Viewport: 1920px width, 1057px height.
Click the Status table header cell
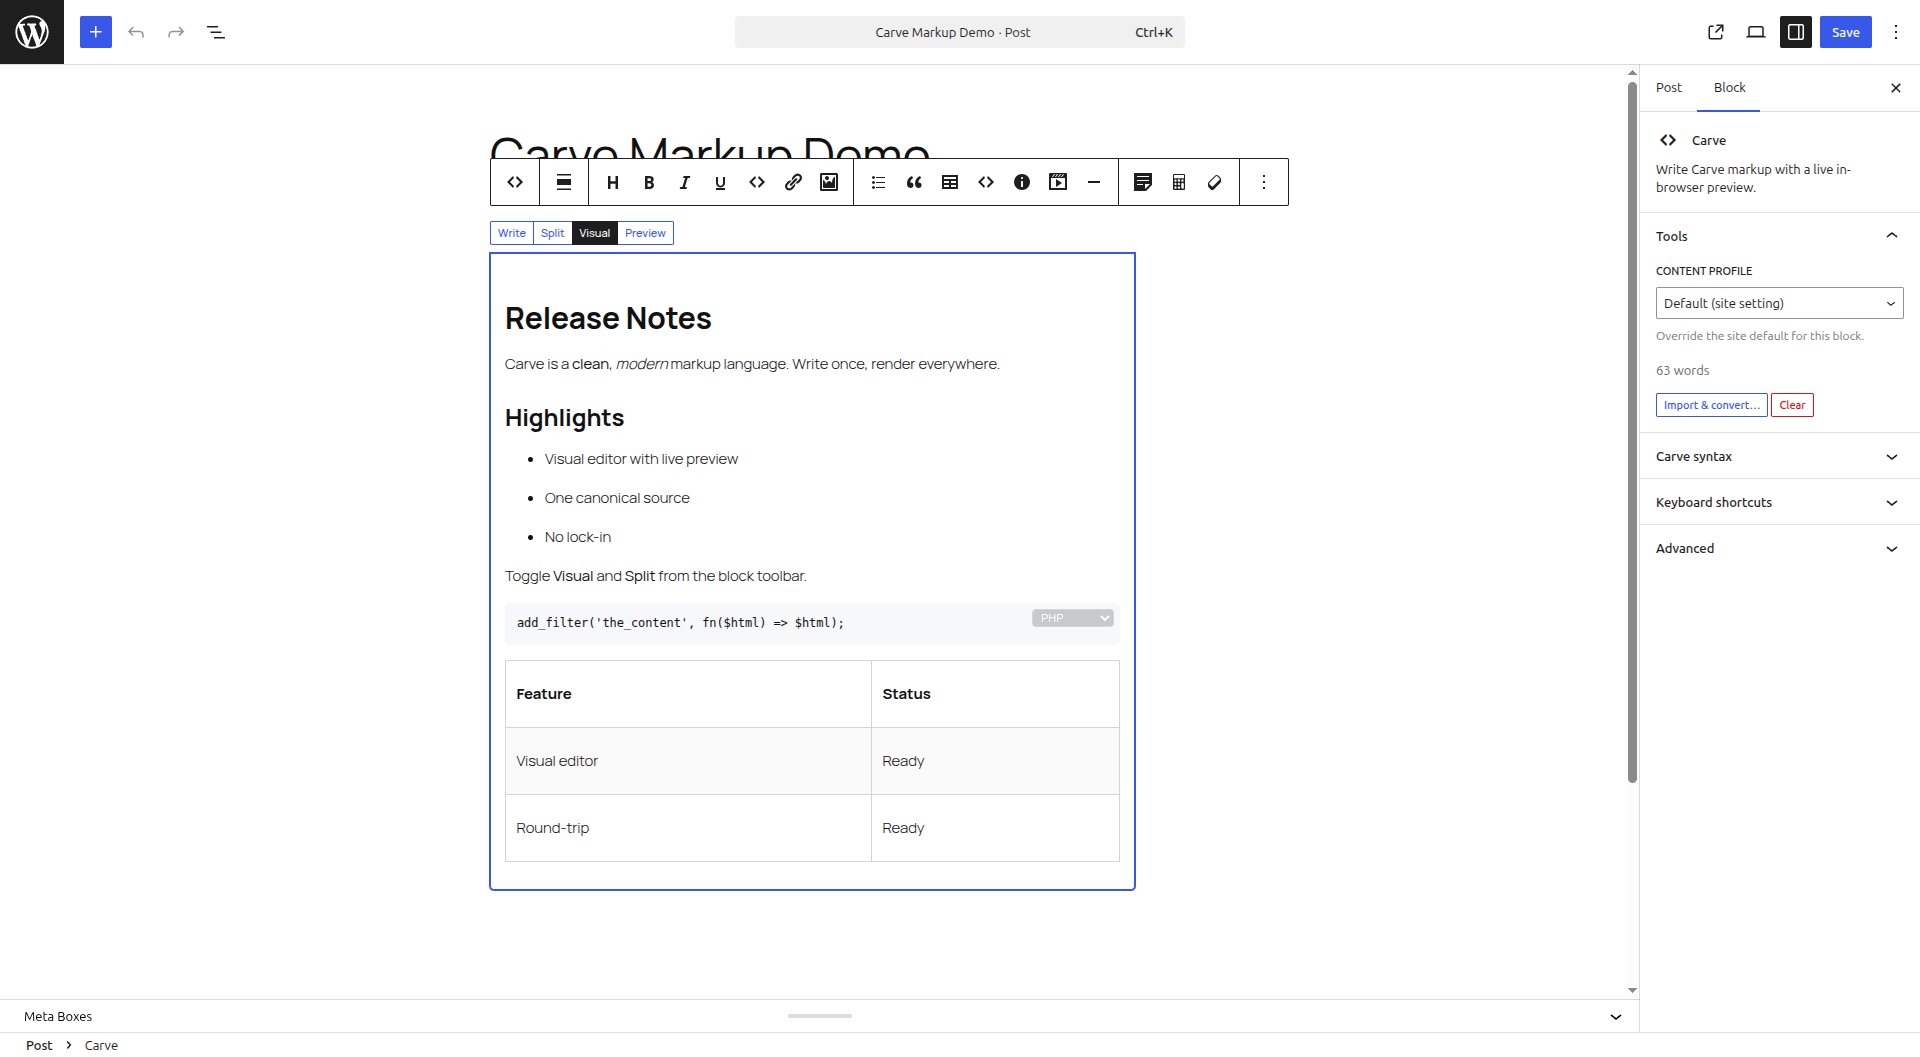point(995,694)
